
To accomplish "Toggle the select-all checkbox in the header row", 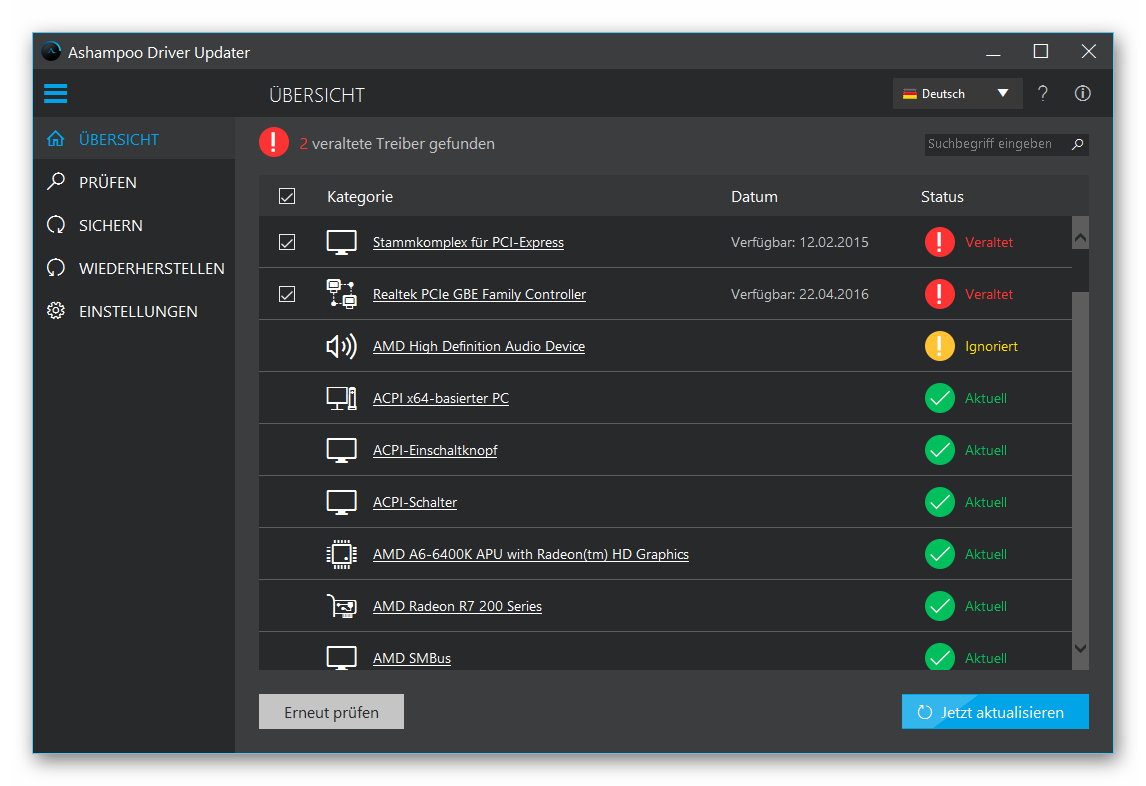I will [287, 196].
